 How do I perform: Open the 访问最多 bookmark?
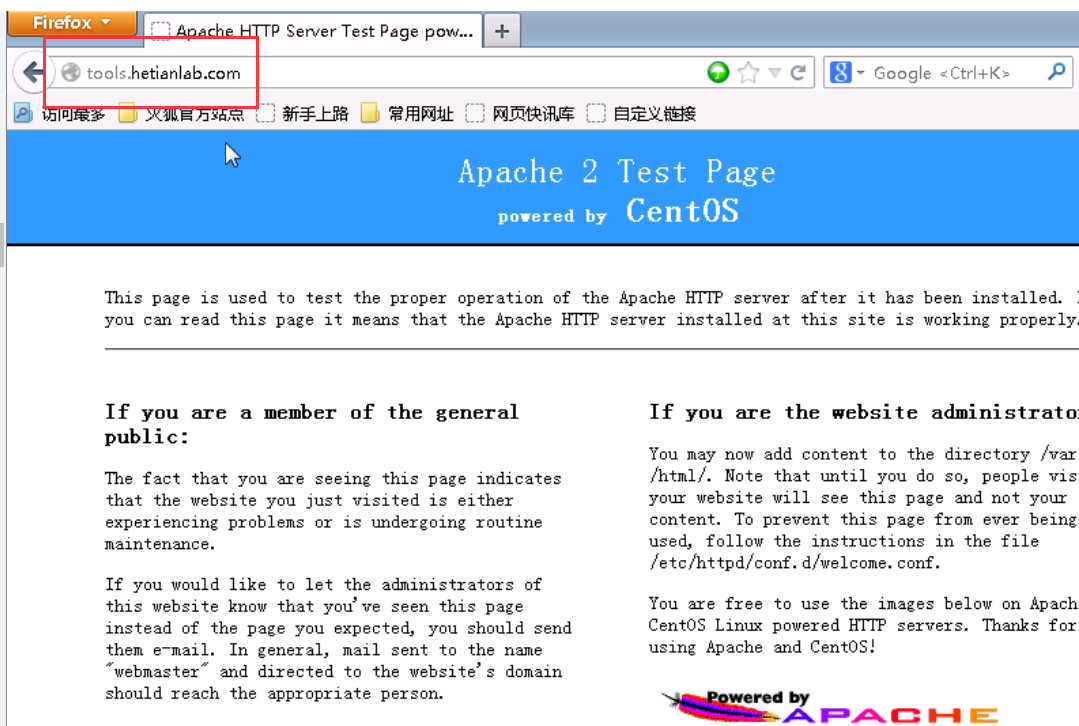click(x=61, y=114)
